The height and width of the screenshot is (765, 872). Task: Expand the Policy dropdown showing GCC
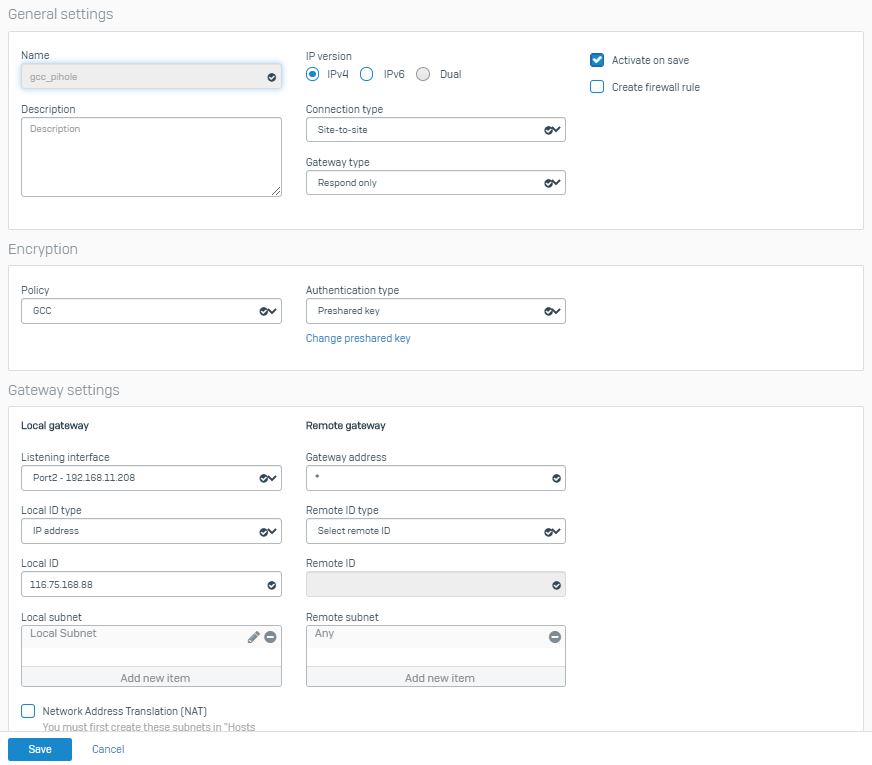coord(151,311)
